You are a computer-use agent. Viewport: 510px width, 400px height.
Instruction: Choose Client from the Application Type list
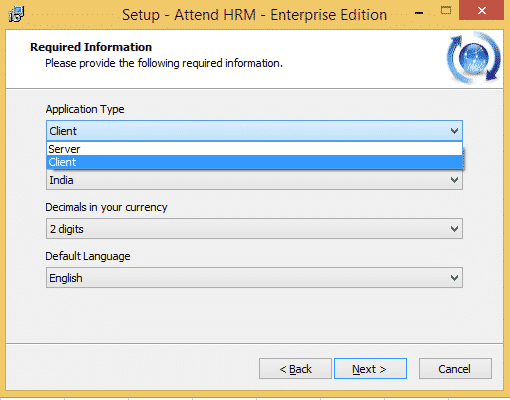(x=254, y=162)
